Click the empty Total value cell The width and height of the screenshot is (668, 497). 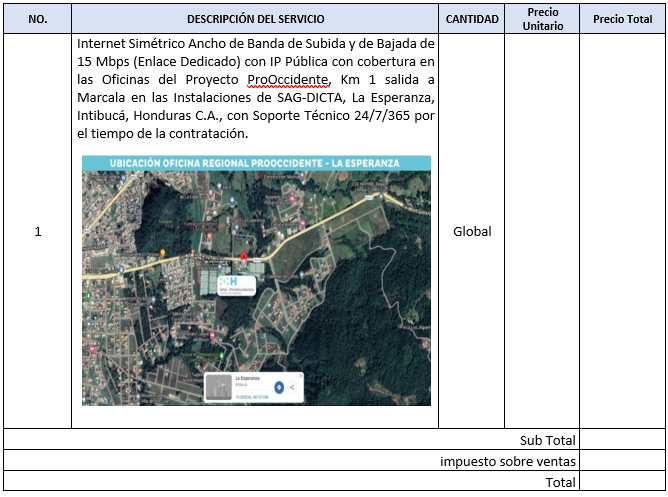pyautogui.click(x=622, y=482)
